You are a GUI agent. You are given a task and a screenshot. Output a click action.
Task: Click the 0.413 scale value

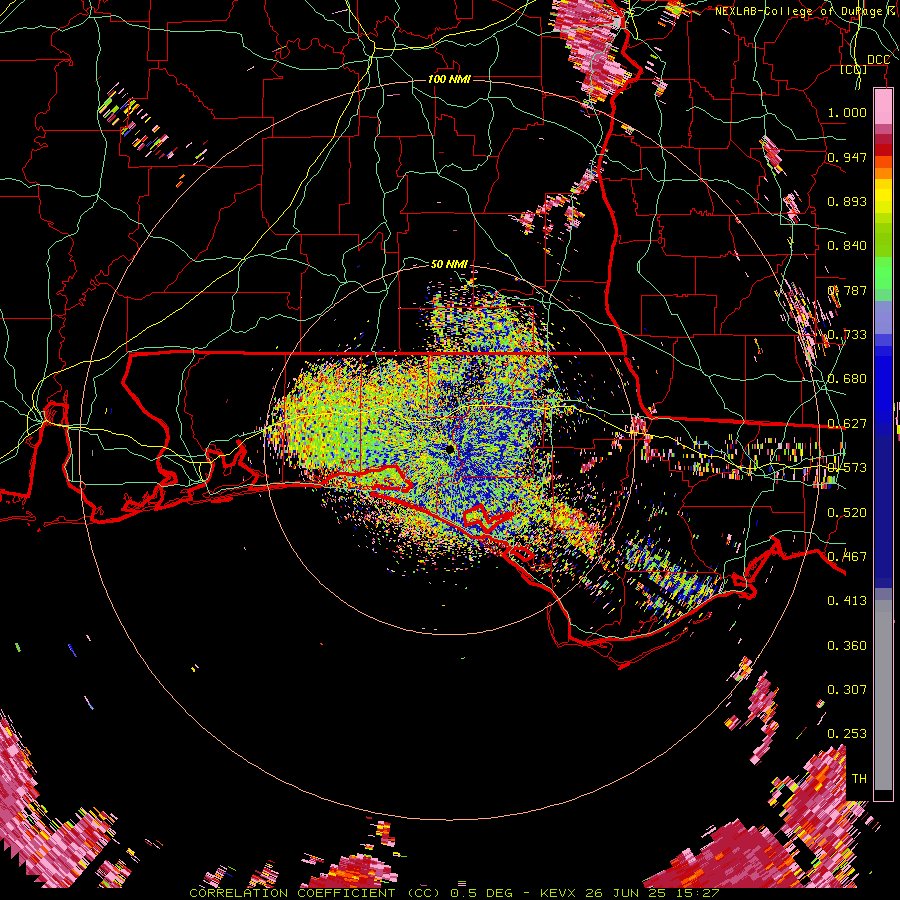pos(847,601)
